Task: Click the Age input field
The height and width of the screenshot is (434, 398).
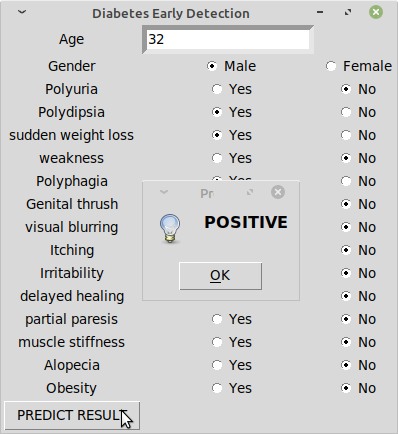Action: (x=228, y=39)
